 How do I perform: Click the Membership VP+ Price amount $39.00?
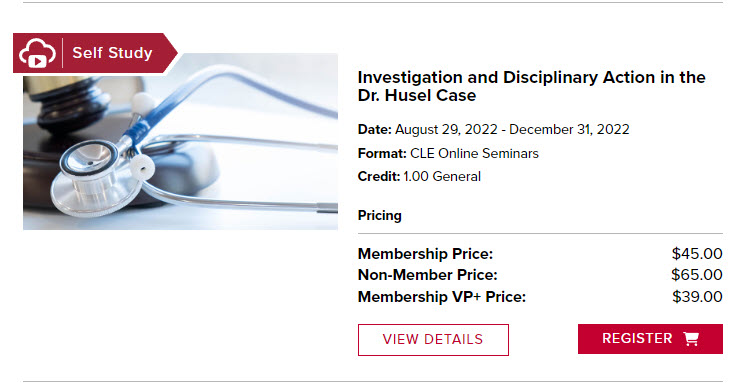697,297
